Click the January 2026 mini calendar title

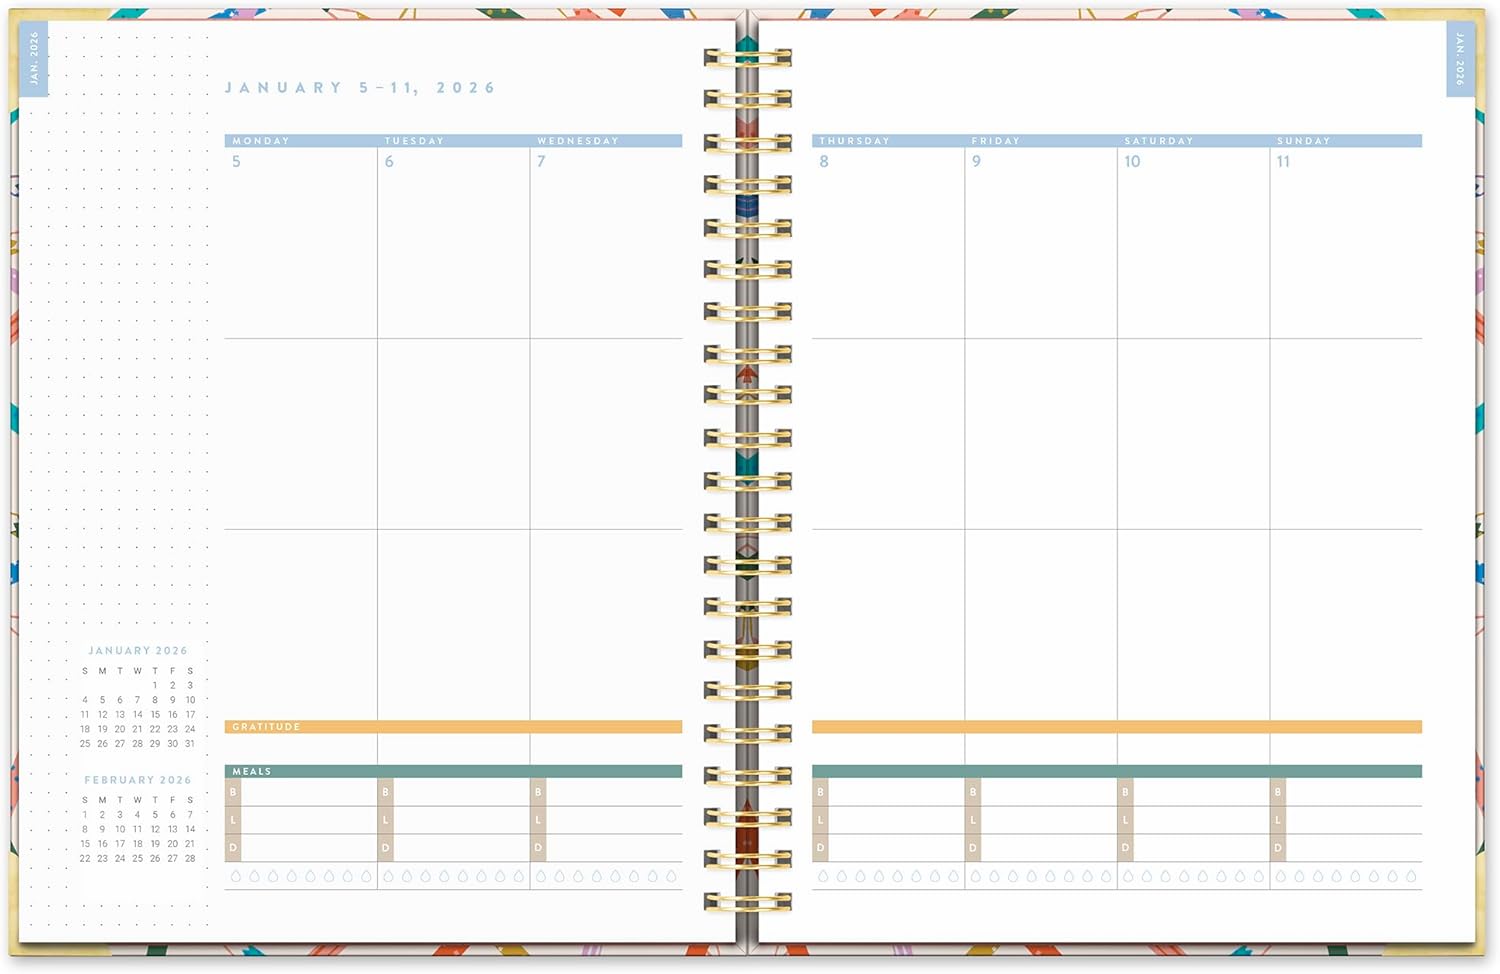tap(137, 650)
